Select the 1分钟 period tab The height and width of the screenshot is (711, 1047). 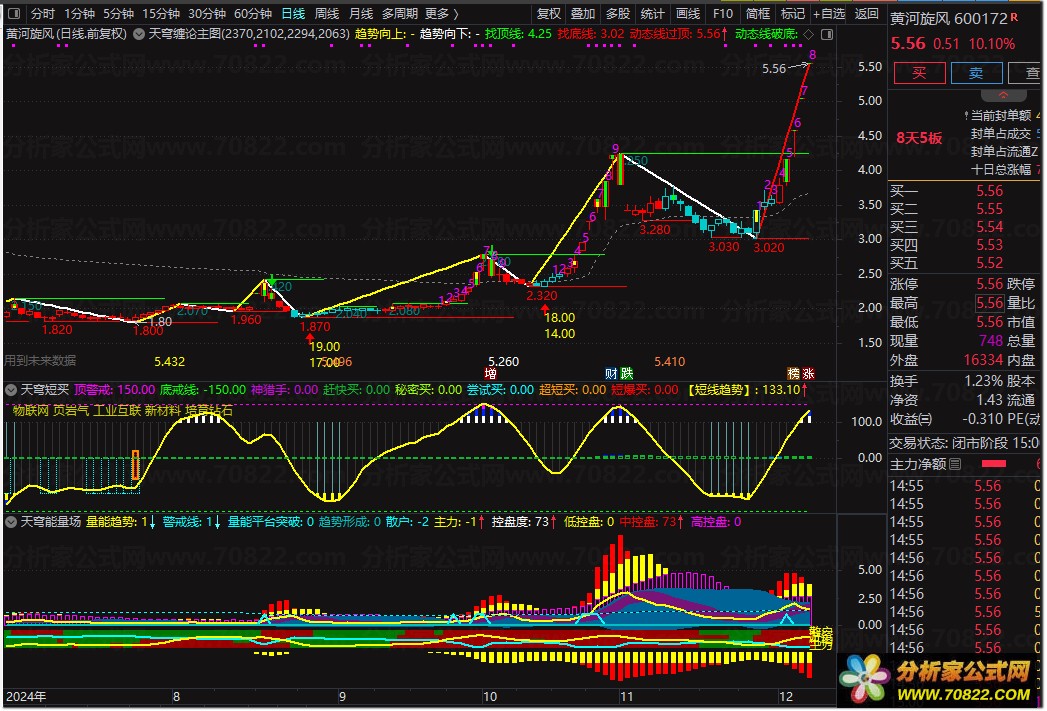[79, 13]
